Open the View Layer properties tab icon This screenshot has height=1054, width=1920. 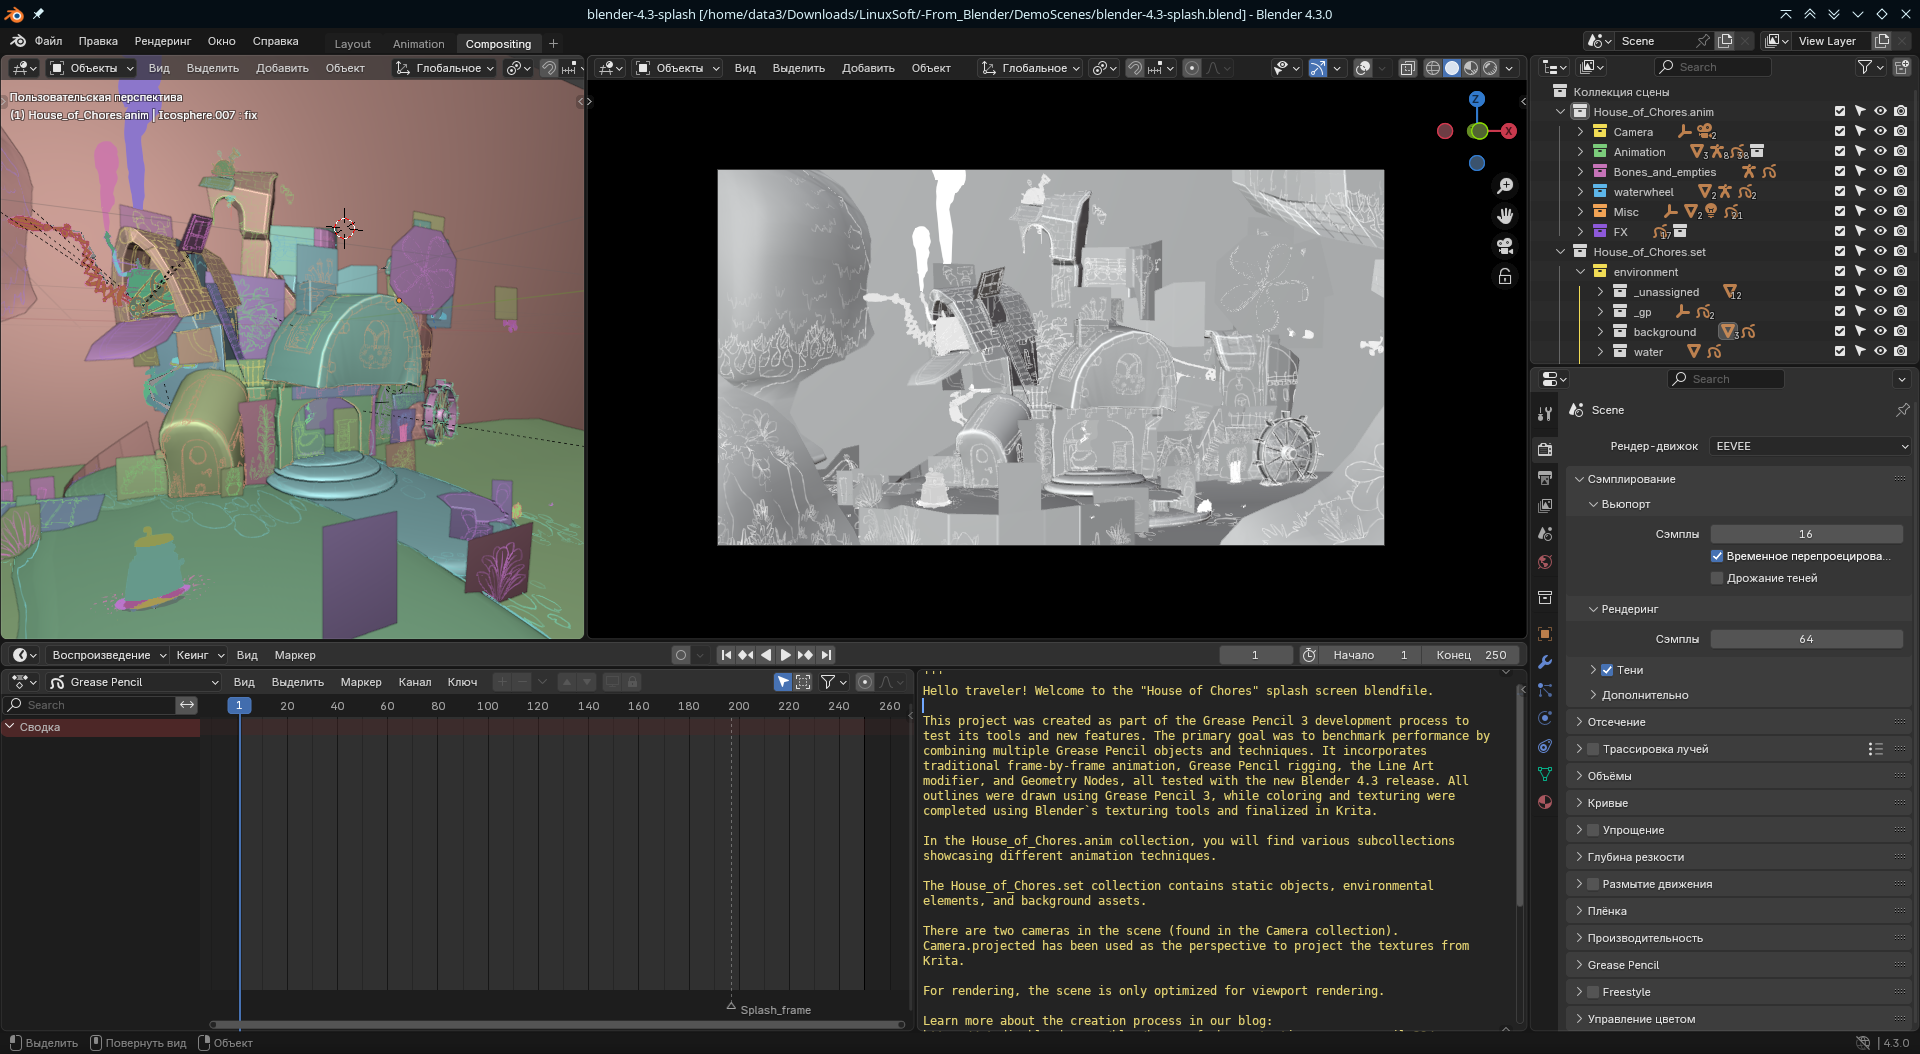click(1545, 506)
